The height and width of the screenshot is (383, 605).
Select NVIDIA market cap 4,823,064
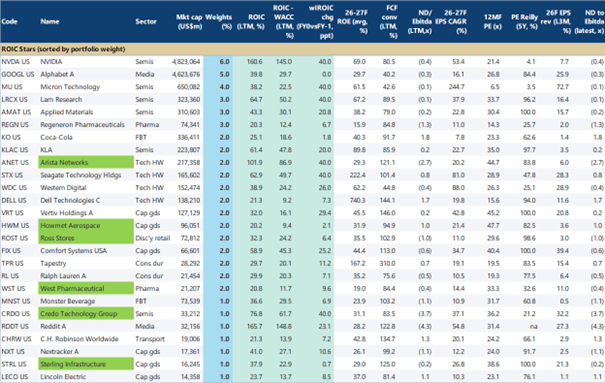(186, 62)
